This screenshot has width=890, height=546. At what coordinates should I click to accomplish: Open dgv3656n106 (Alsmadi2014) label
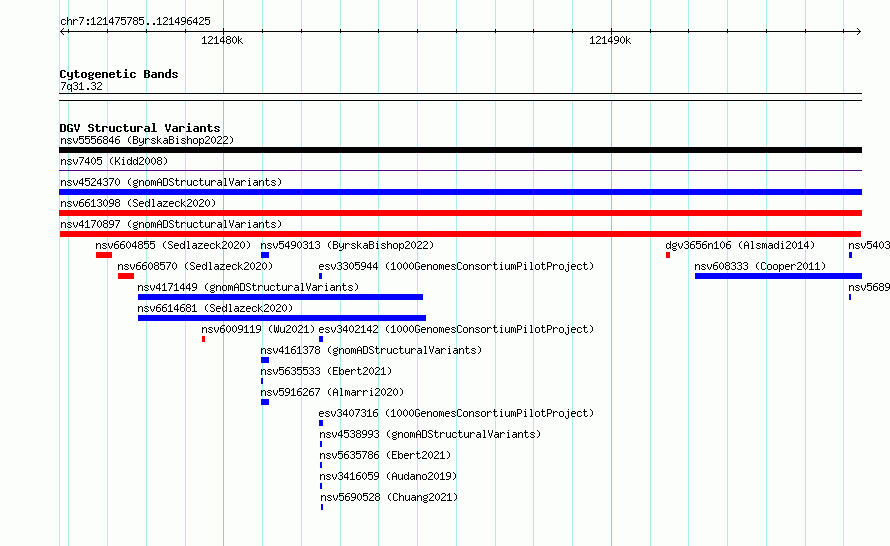[740, 245]
